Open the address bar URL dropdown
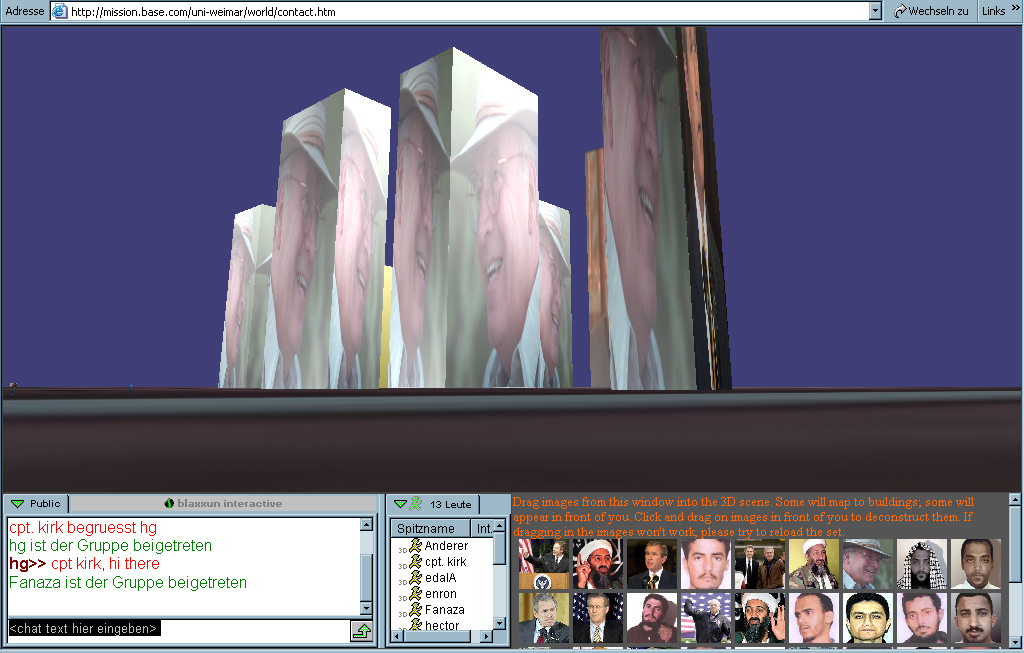This screenshot has height=653, width=1024. (875, 11)
